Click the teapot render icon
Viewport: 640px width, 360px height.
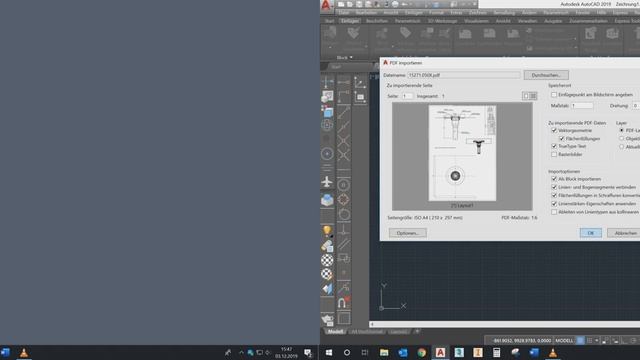(x=327, y=319)
